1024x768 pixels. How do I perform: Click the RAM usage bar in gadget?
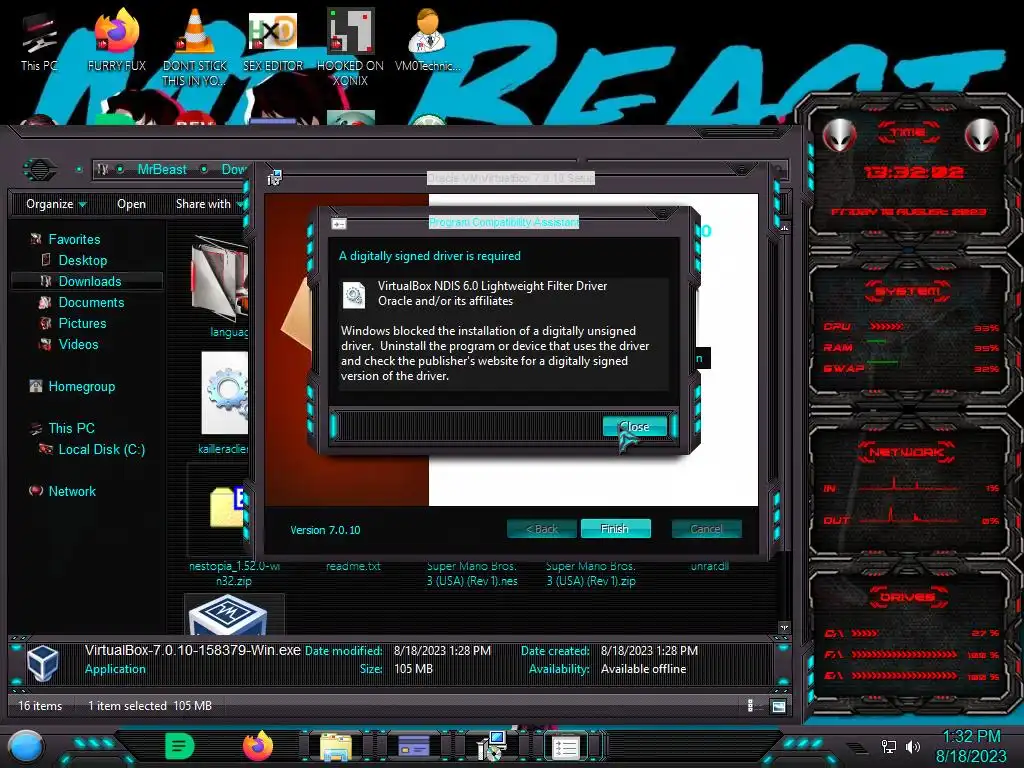[876, 342]
